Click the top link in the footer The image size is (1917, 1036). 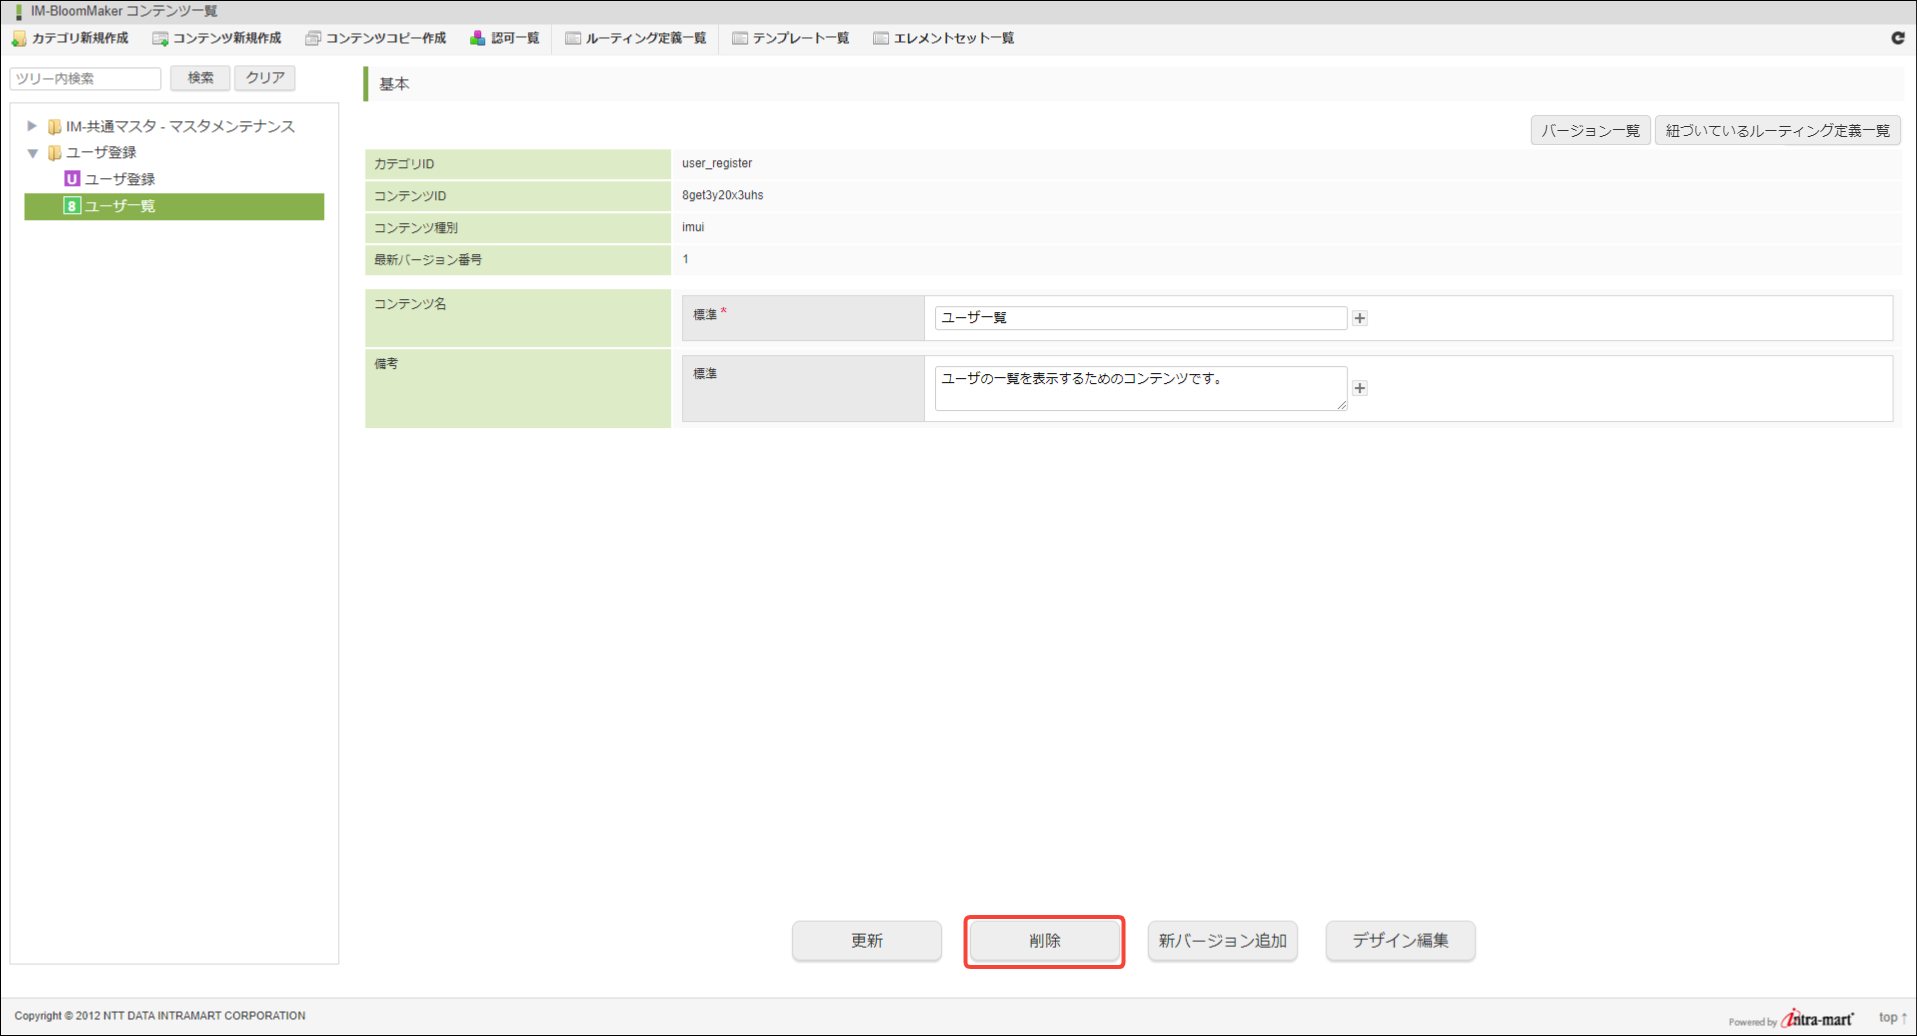click(1891, 1017)
